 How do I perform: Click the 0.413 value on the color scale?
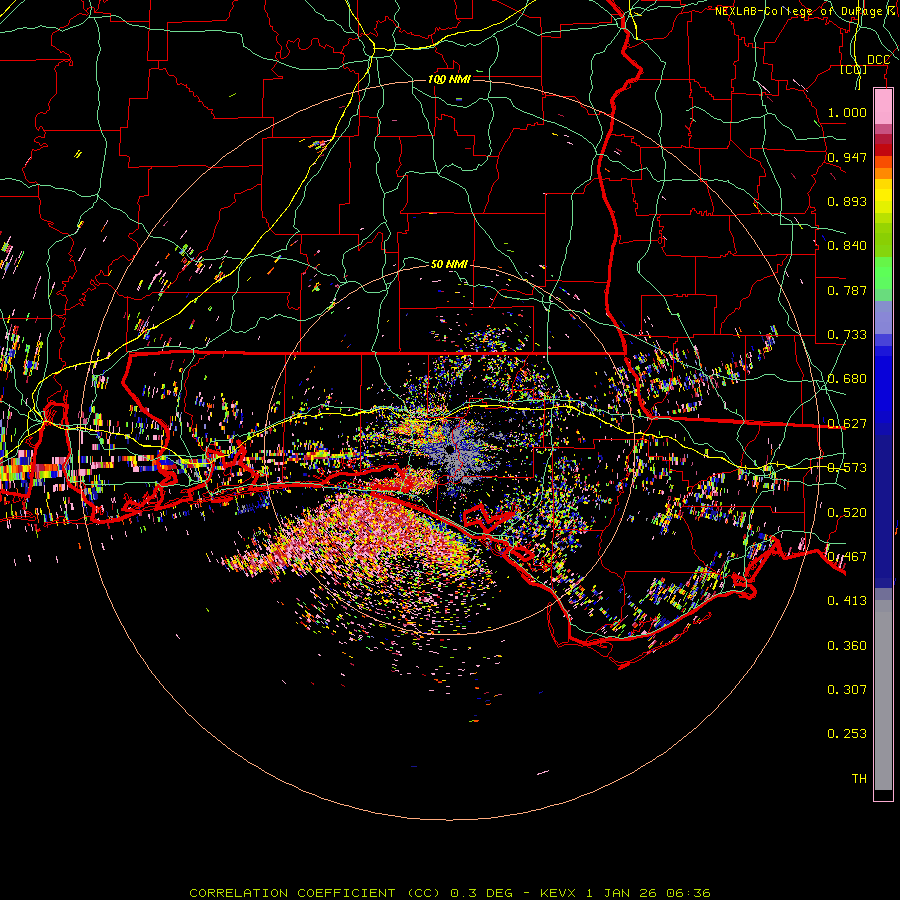[847, 601]
